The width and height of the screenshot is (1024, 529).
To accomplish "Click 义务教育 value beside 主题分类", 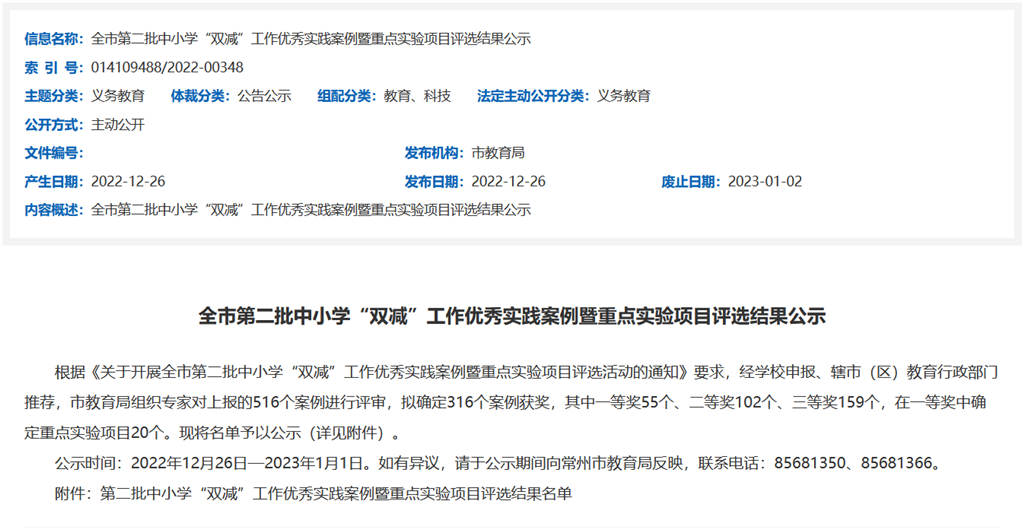I will [118, 96].
